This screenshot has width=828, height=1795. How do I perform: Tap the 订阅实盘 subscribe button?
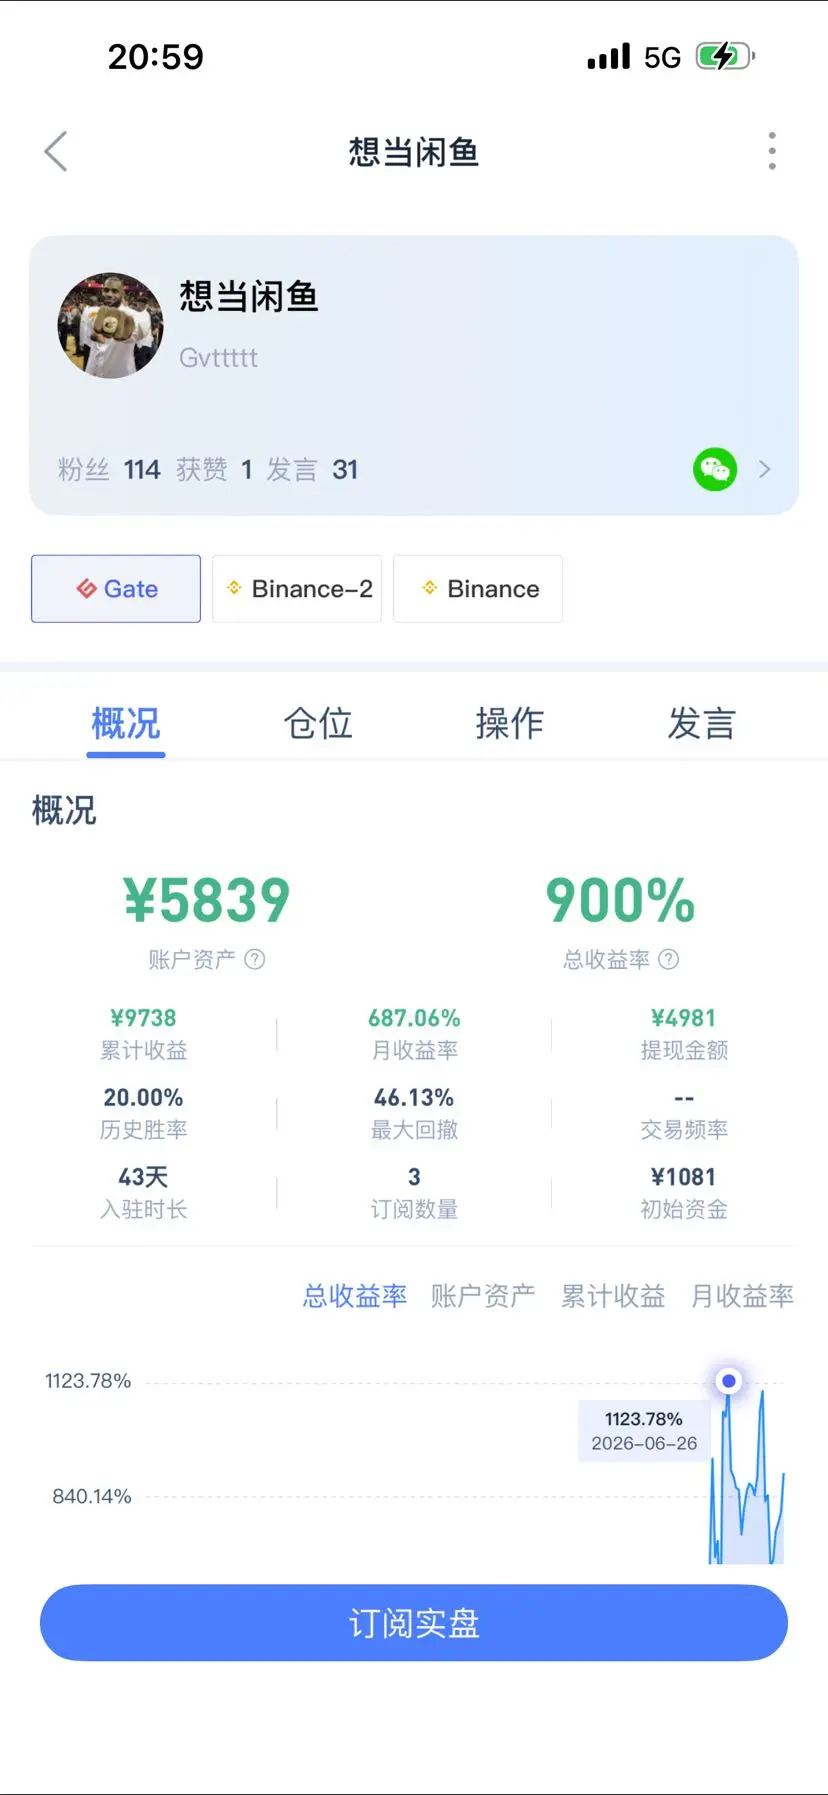[414, 1623]
